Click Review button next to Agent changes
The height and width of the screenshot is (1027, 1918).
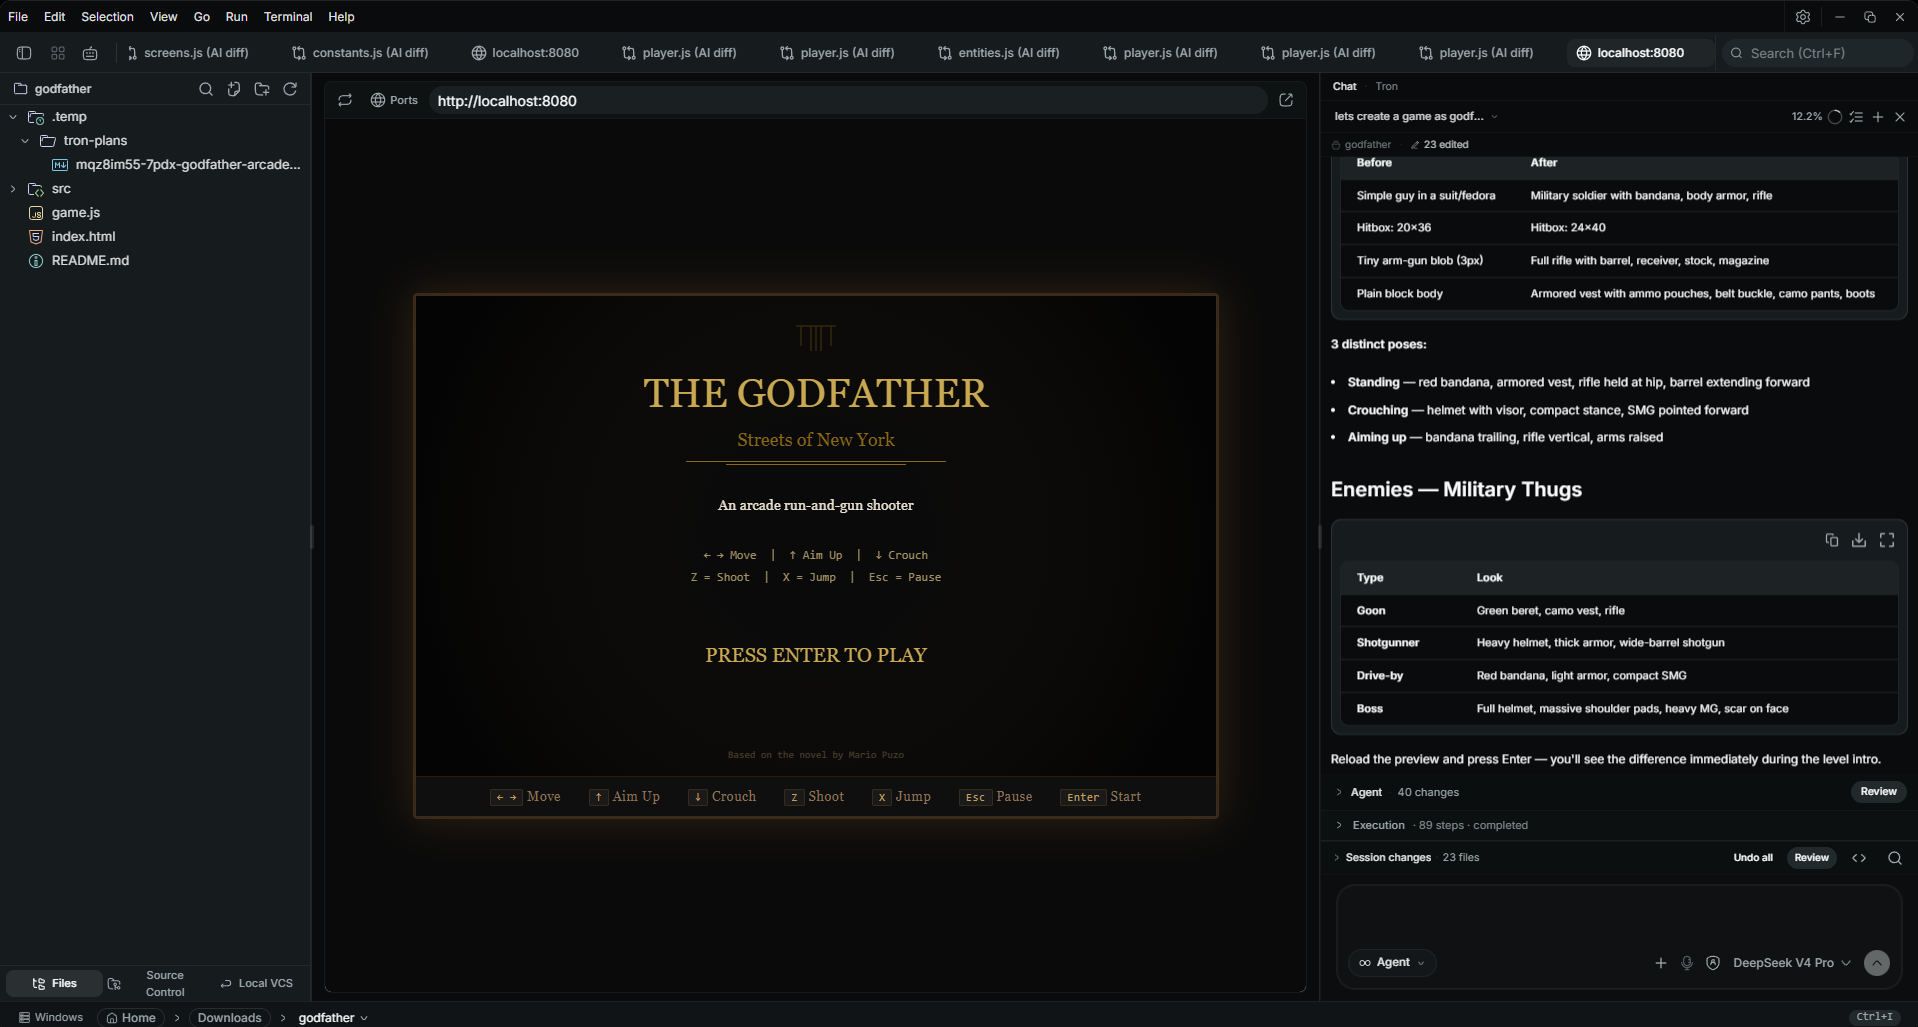(1878, 792)
